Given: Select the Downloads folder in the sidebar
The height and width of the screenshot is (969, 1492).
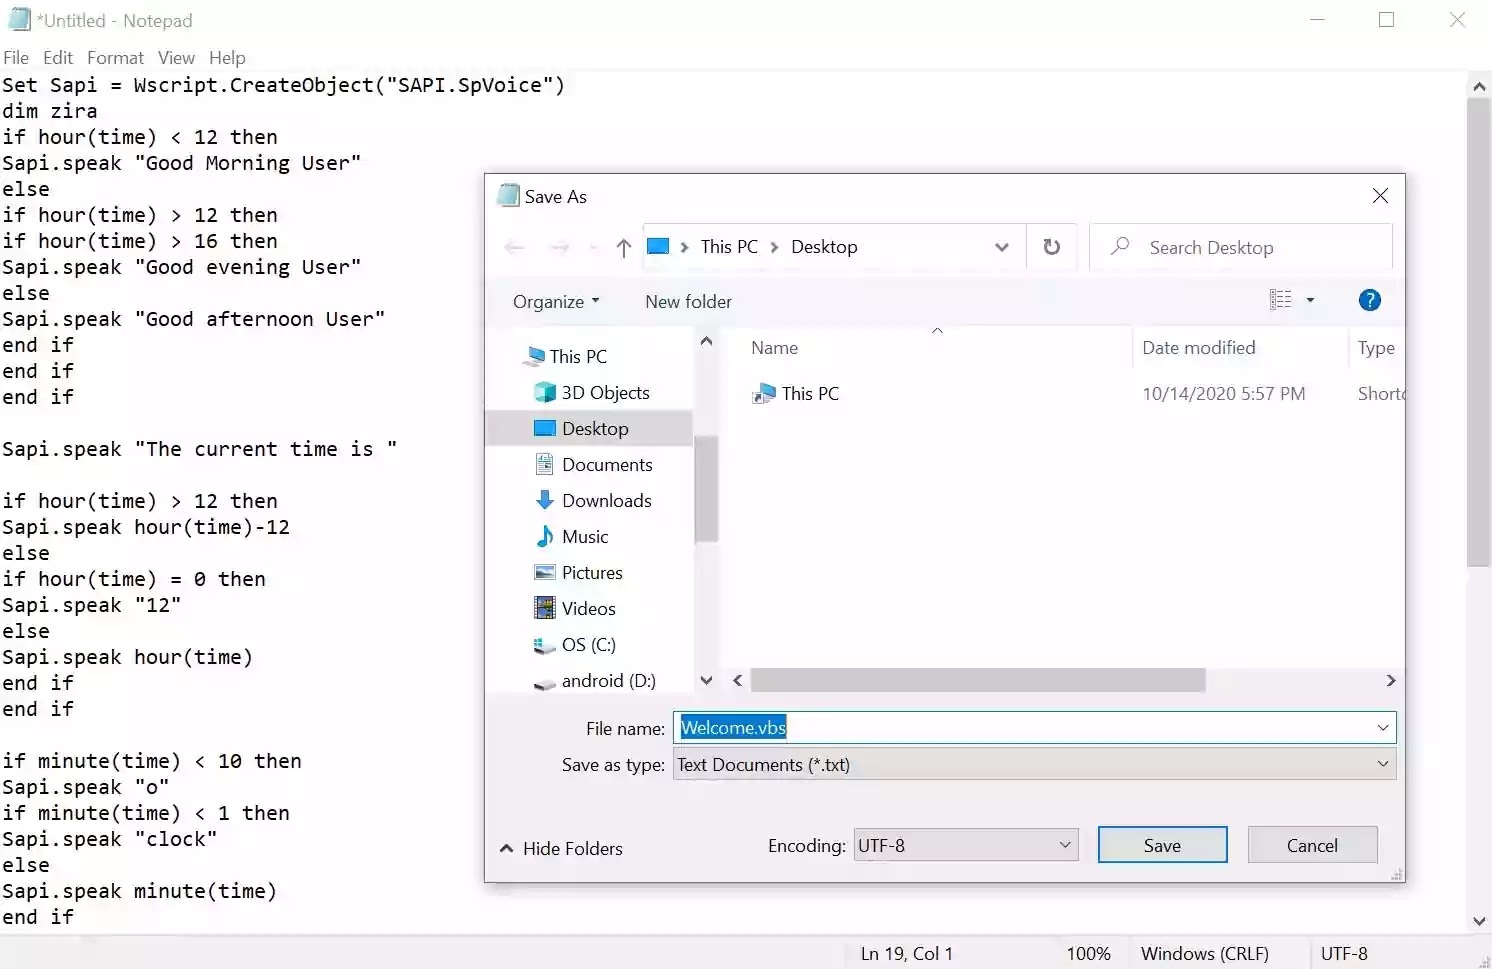Looking at the screenshot, I should point(607,500).
